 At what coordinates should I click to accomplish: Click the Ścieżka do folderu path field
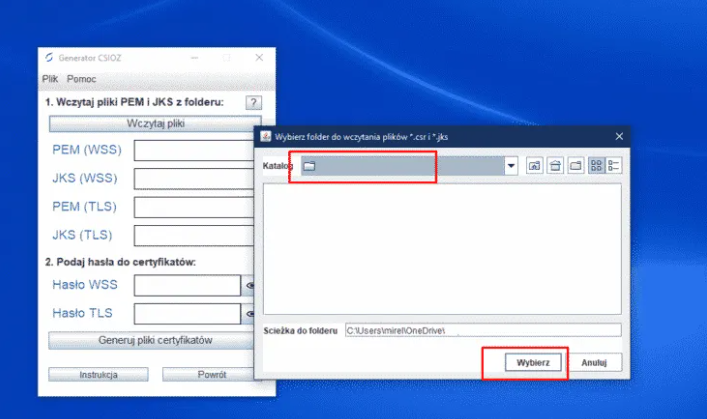(x=482, y=329)
